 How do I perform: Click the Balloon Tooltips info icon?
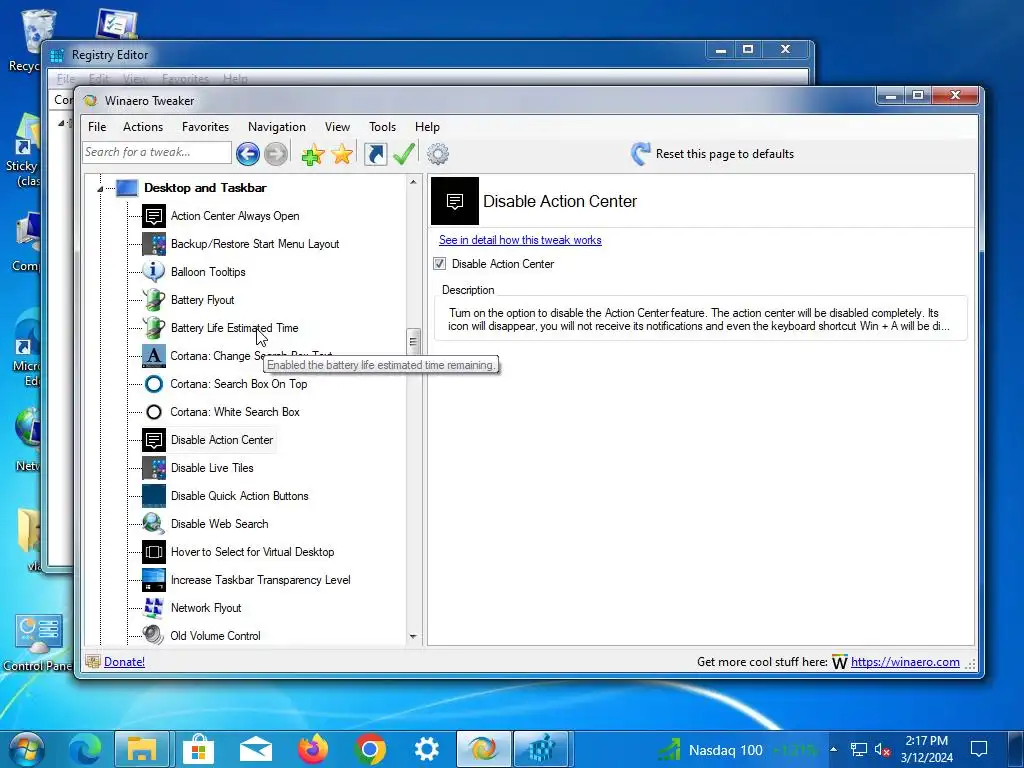[x=154, y=272]
